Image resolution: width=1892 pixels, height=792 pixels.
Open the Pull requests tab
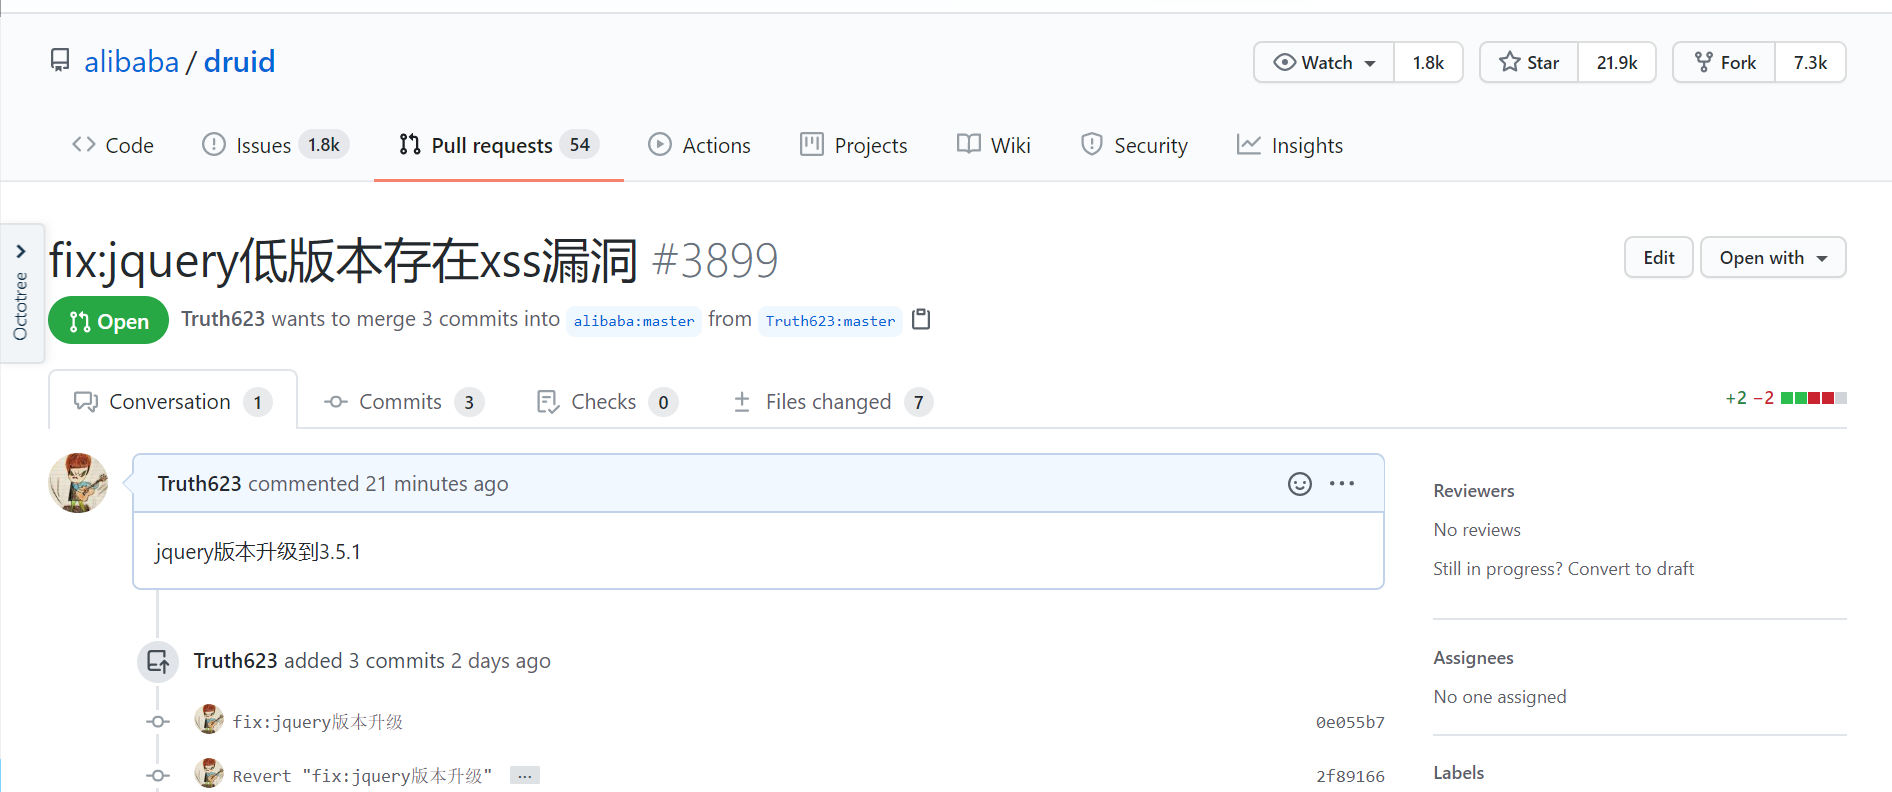tap(498, 145)
